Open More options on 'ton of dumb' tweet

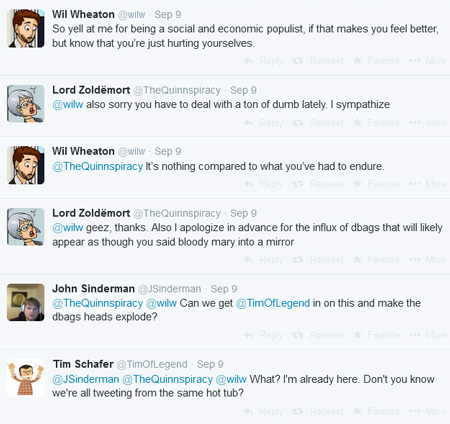(428, 123)
